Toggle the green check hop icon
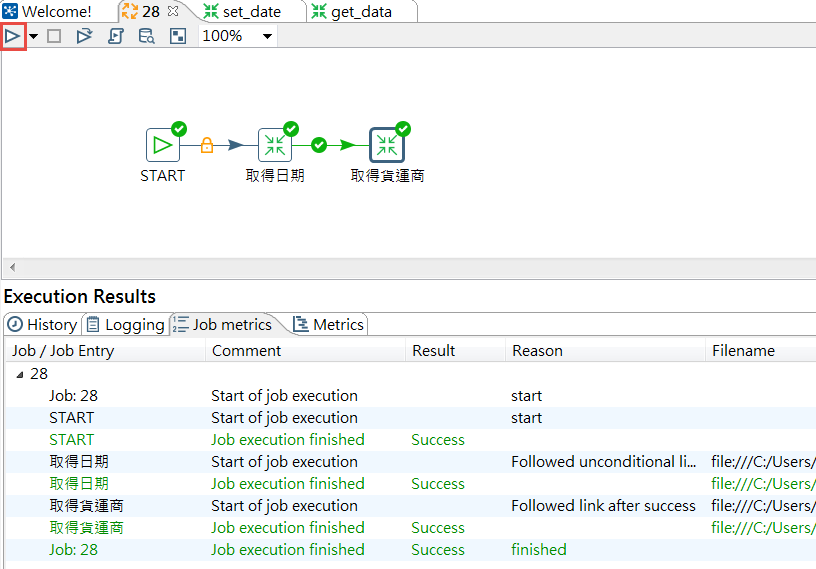 319,145
